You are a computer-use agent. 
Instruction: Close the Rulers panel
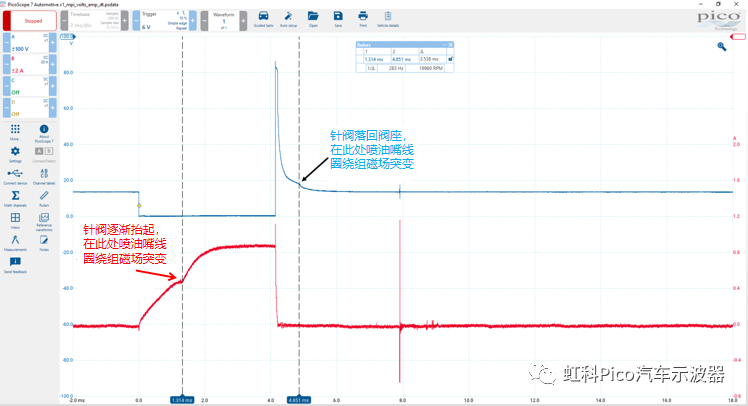pyautogui.click(x=450, y=44)
